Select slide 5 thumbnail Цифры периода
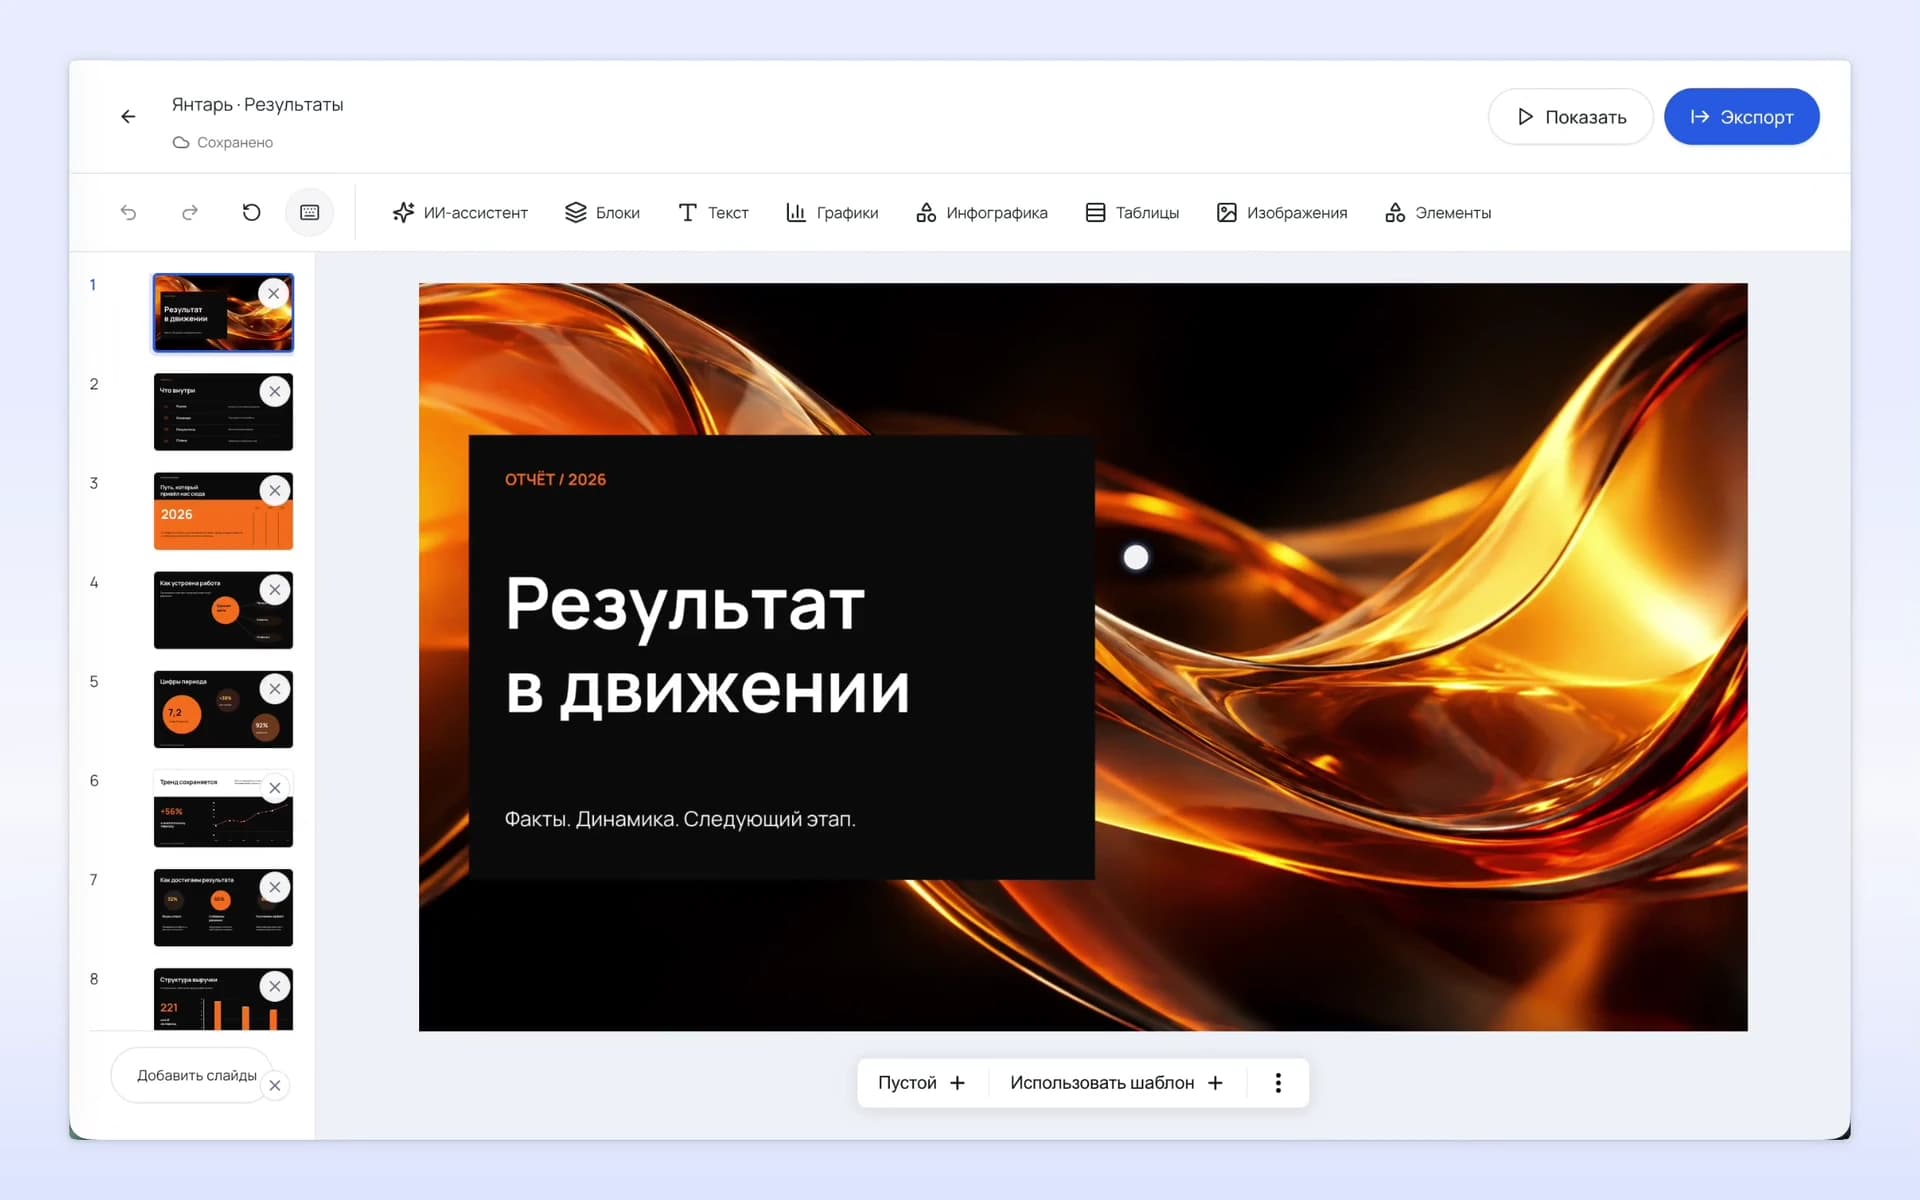This screenshot has height=1200, width=1920. point(223,709)
